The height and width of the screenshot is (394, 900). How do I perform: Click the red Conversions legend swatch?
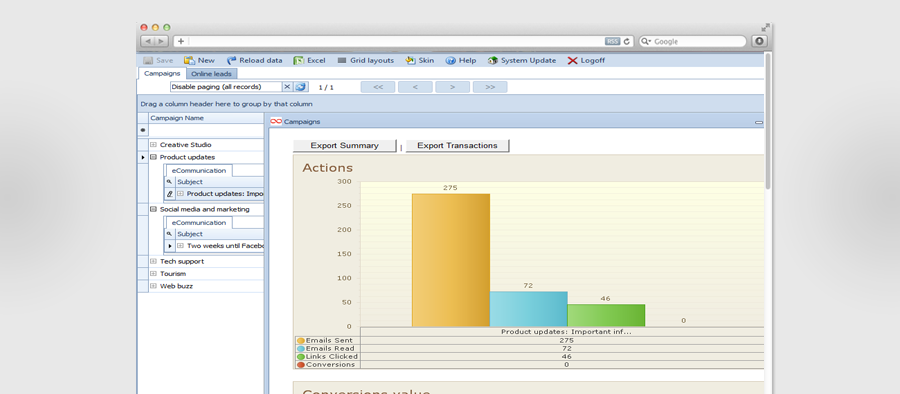(x=301, y=365)
